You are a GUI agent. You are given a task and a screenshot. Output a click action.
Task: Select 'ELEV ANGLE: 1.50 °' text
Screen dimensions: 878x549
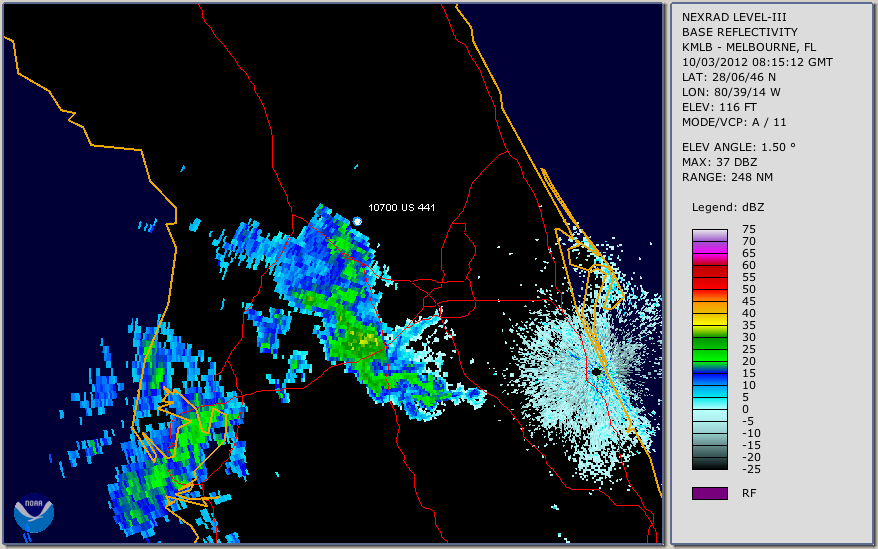[738, 147]
